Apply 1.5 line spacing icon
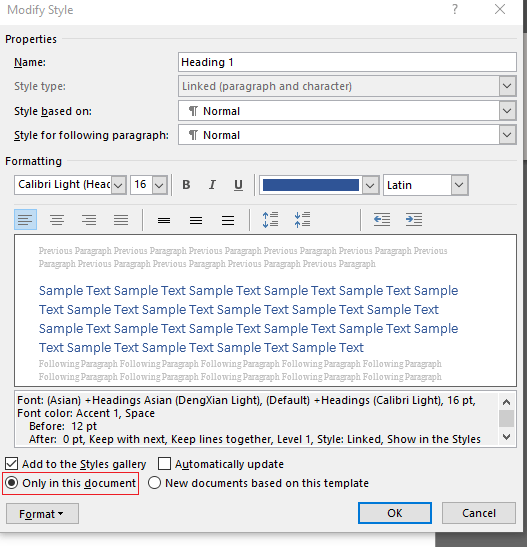The width and height of the screenshot is (527, 547). point(196,220)
